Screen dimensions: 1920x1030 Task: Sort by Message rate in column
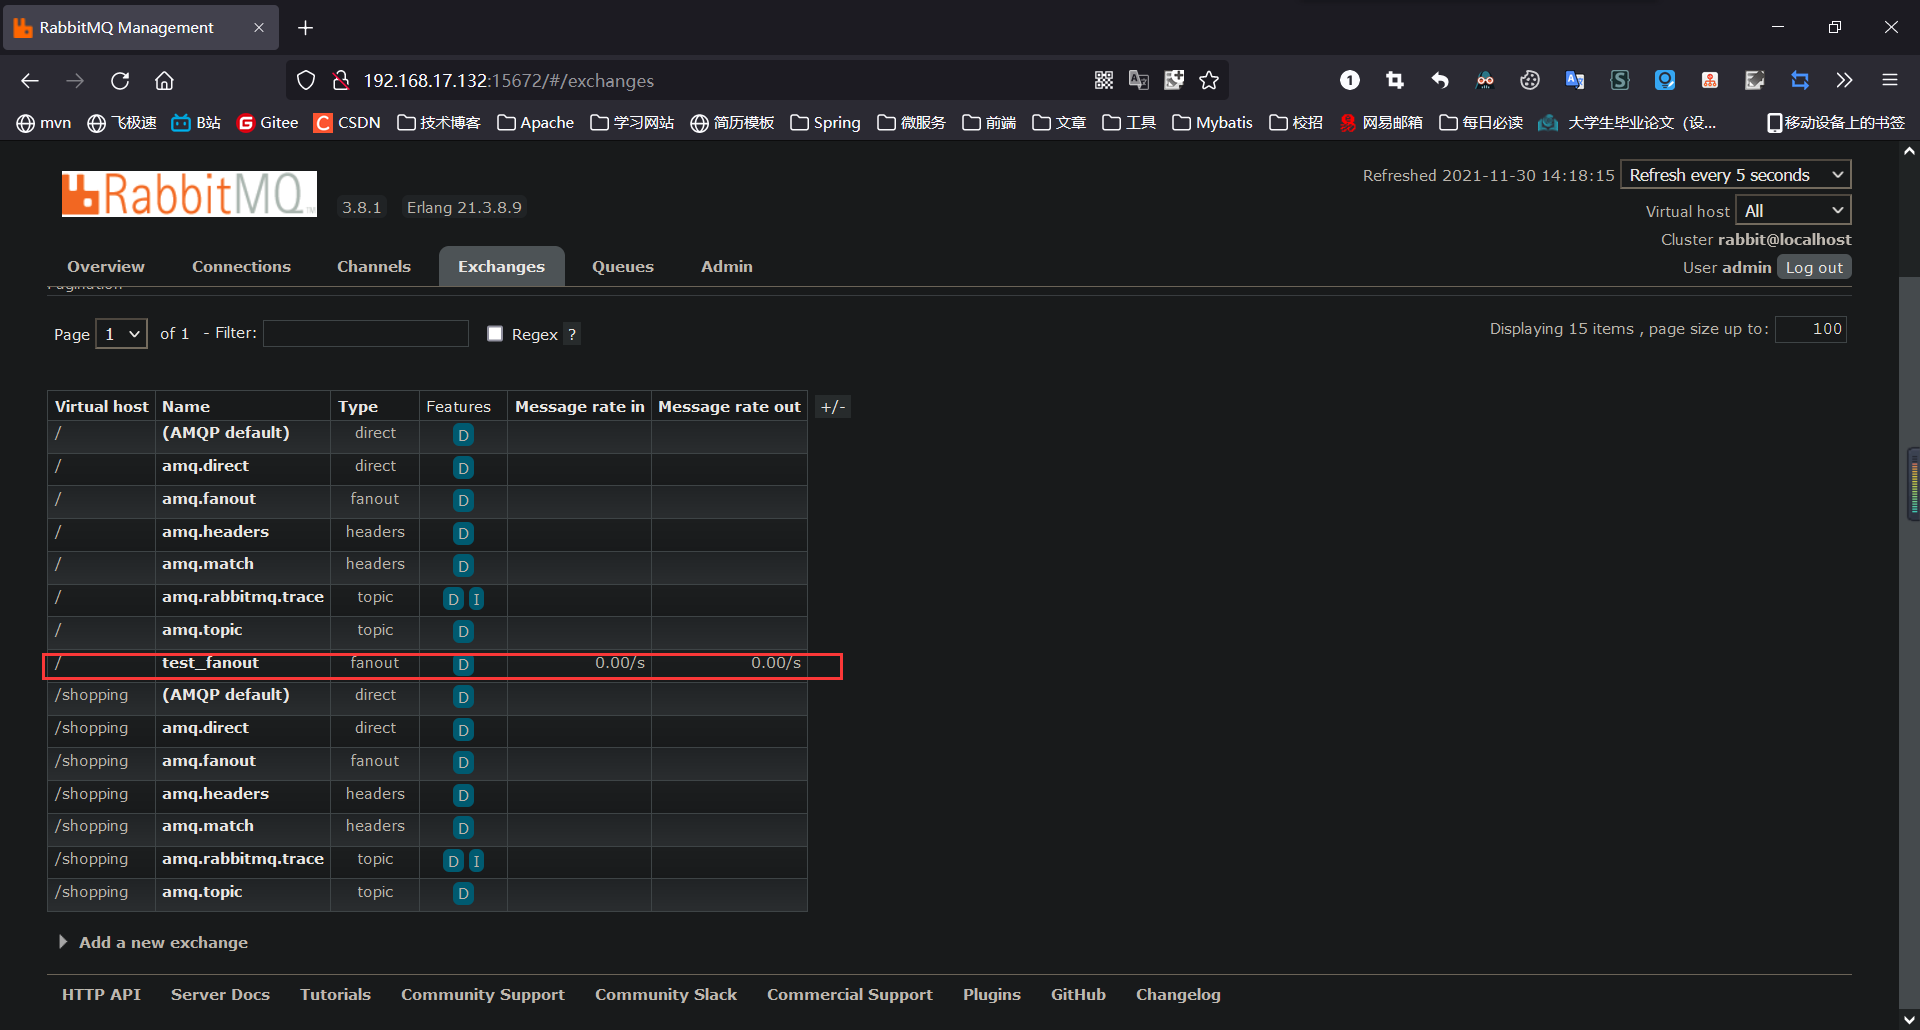pyautogui.click(x=579, y=406)
